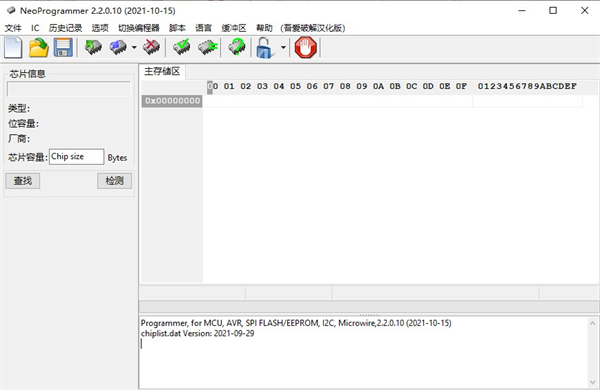Expand the dropdown arrow beside the padlock icon
This screenshot has width=600, height=390.
pos(283,47)
